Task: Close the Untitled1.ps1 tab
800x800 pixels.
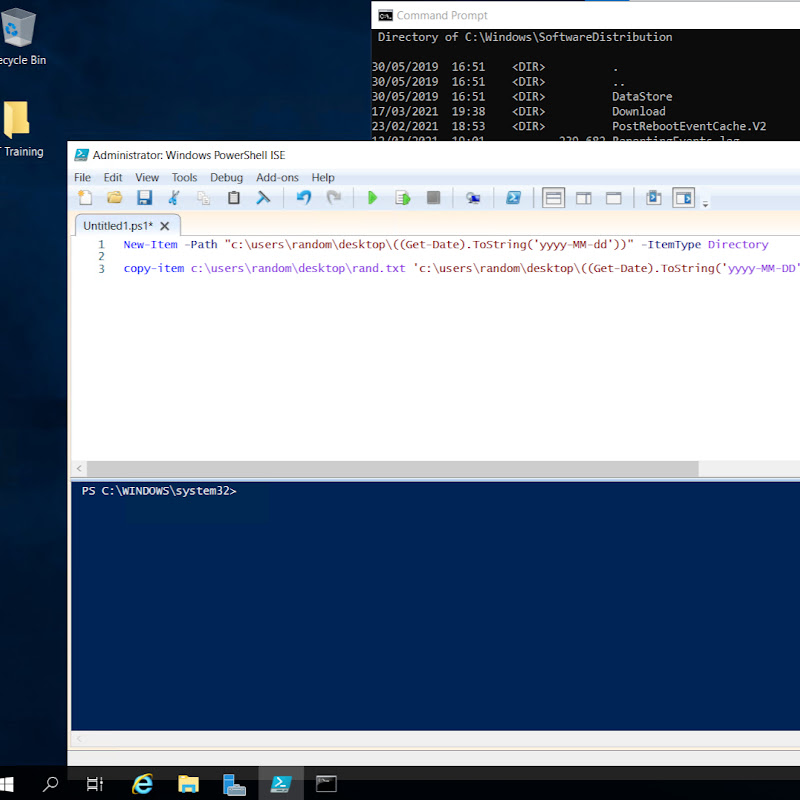Action: 165,226
